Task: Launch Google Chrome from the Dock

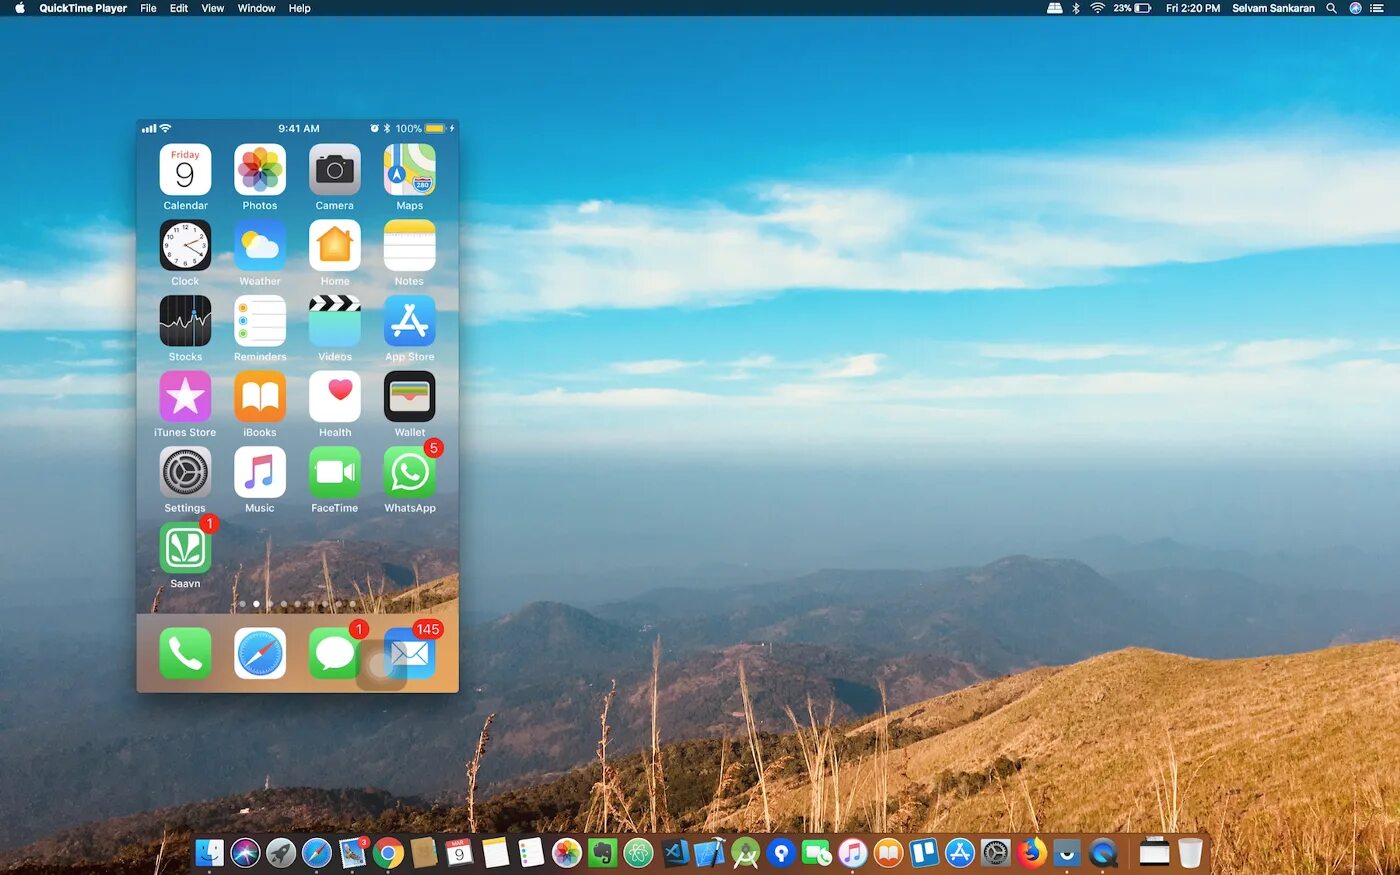Action: click(389, 852)
